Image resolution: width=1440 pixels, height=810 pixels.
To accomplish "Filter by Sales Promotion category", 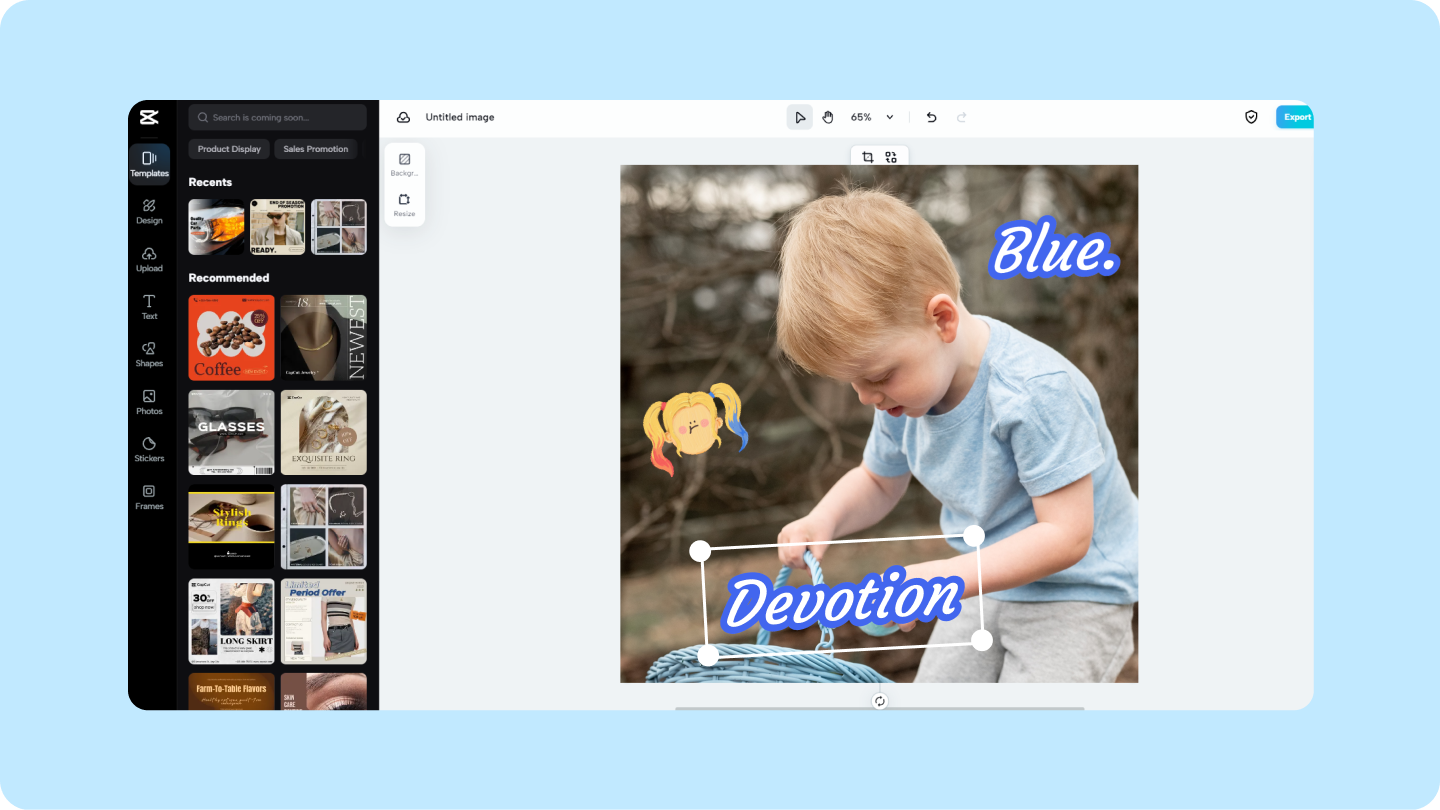I will click(x=315, y=149).
